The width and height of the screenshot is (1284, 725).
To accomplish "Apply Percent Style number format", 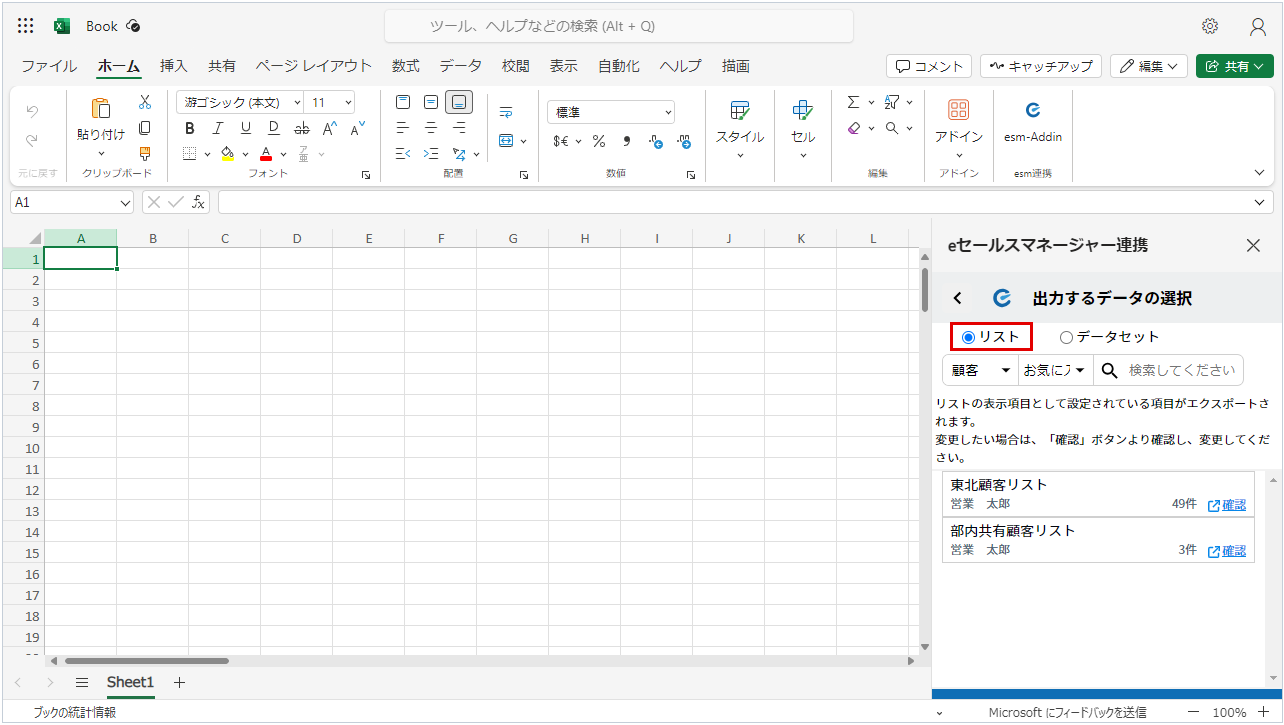I will (x=599, y=141).
